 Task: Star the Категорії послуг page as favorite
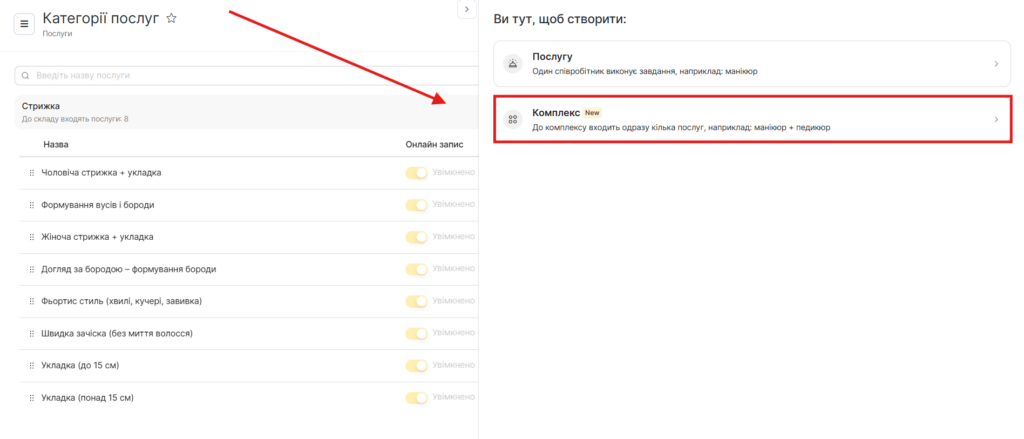coord(172,18)
